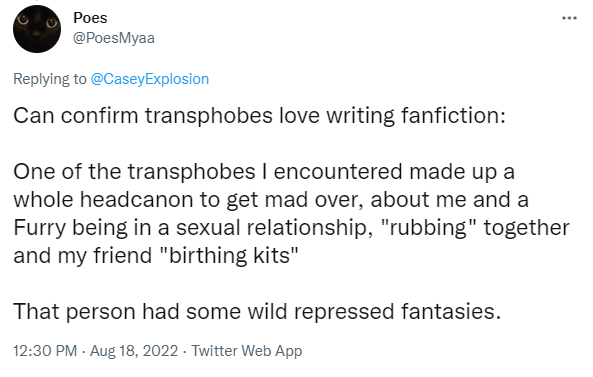Visit the @PoesMyaa handle
The width and height of the screenshot is (593, 377).
pyautogui.click(x=114, y=38)
